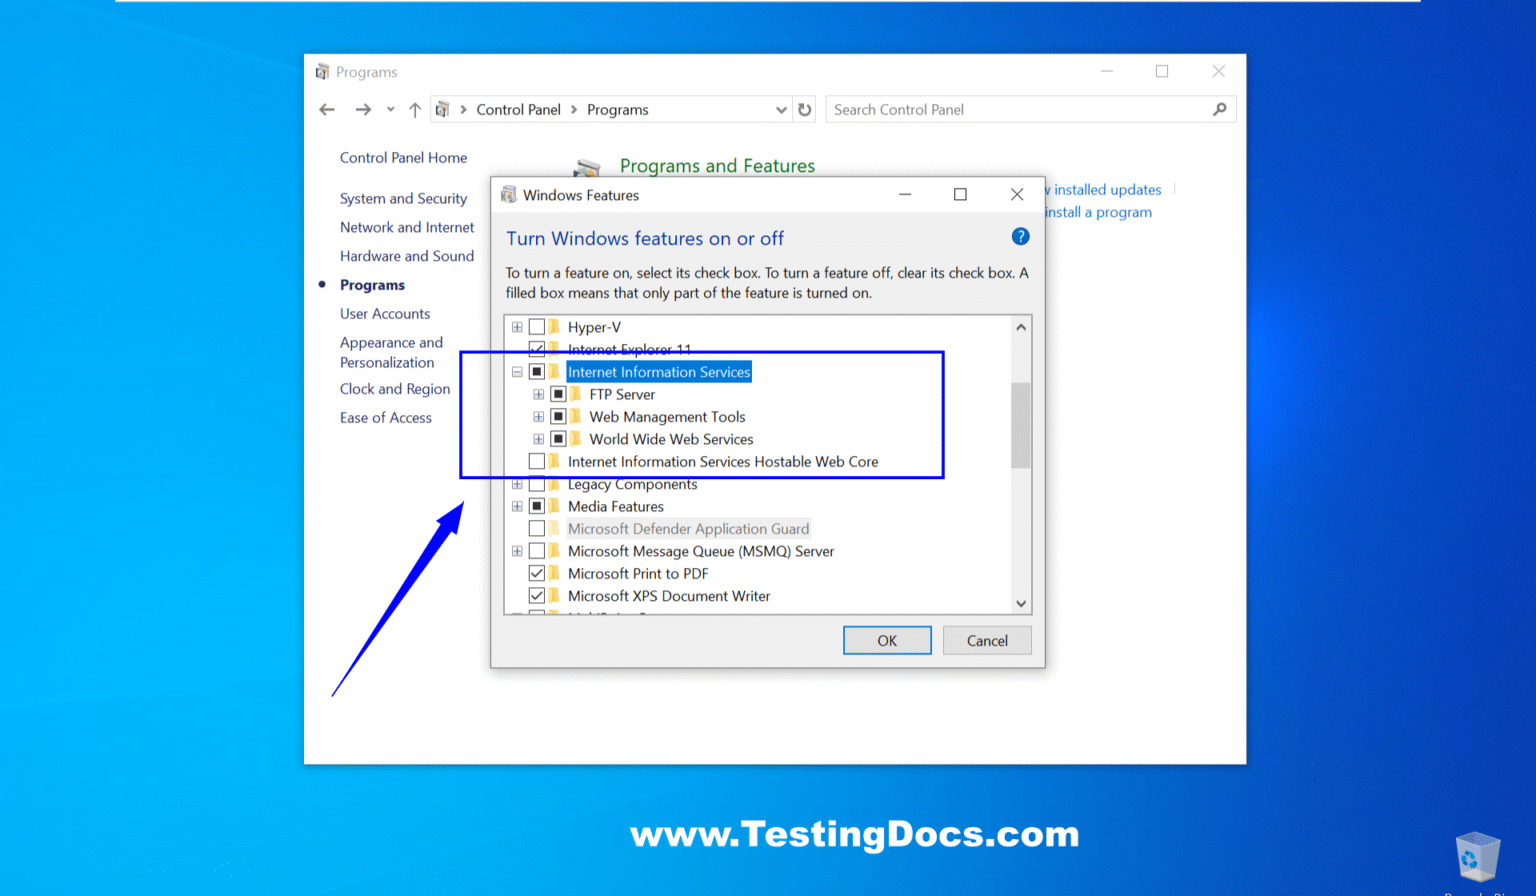
Task: Uncheck Microsoft Print to PDF
Action: 537,573
